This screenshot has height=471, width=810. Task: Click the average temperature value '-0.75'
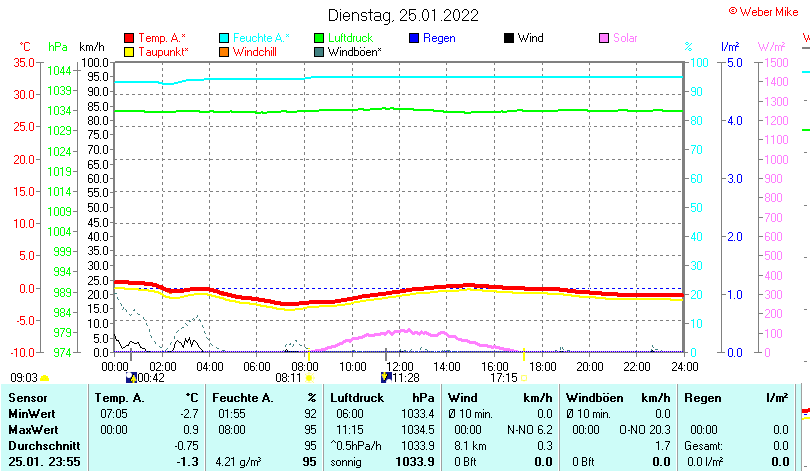[186, 446]
